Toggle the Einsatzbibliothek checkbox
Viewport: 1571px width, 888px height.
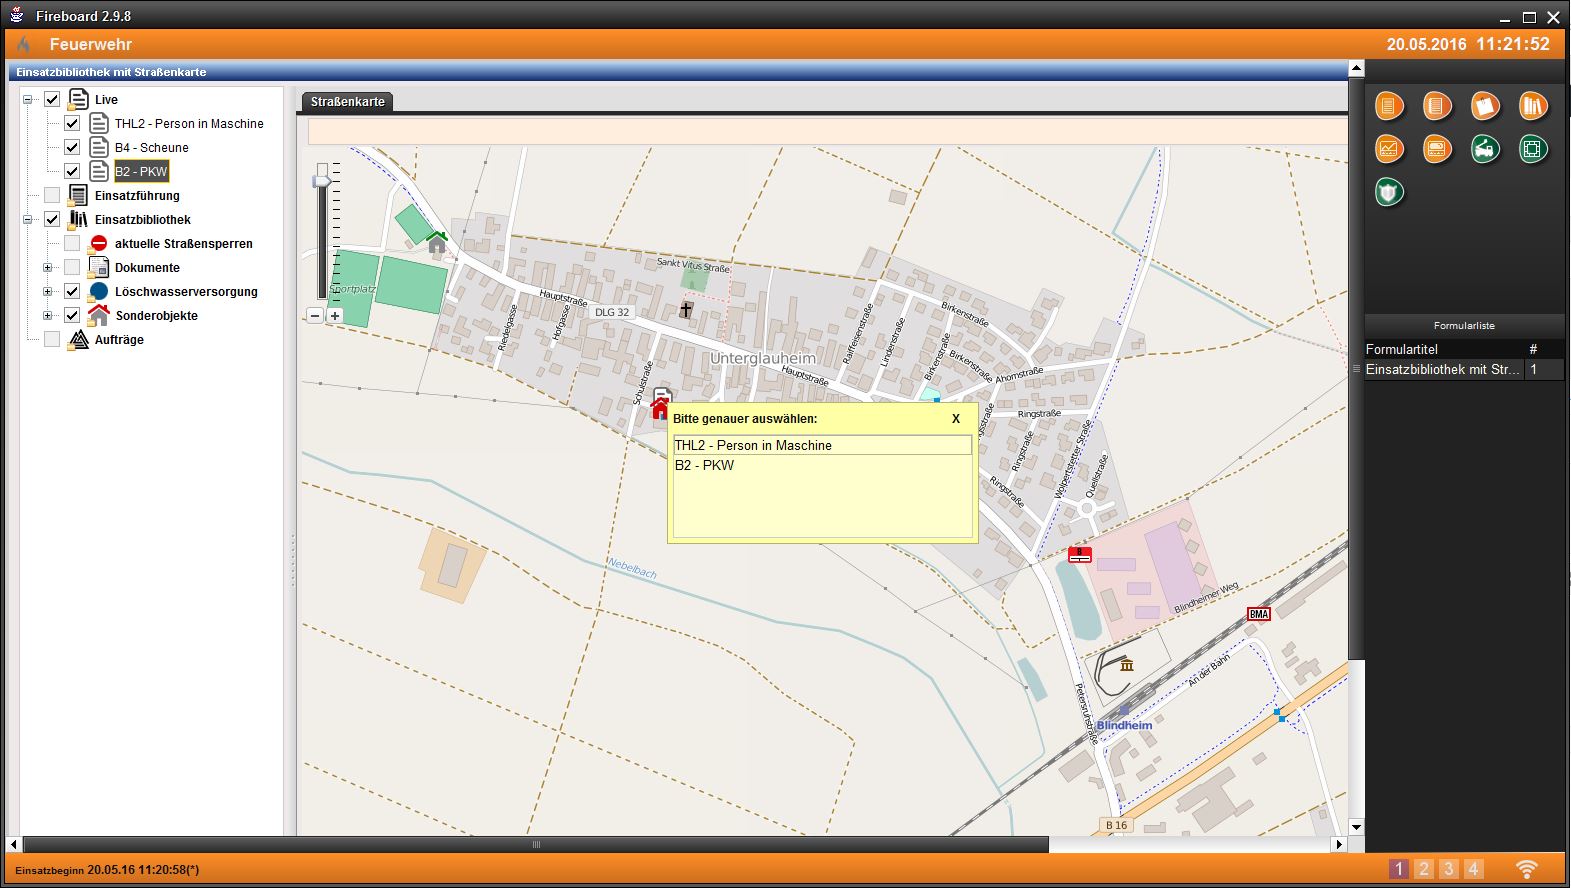pos(52,219)
